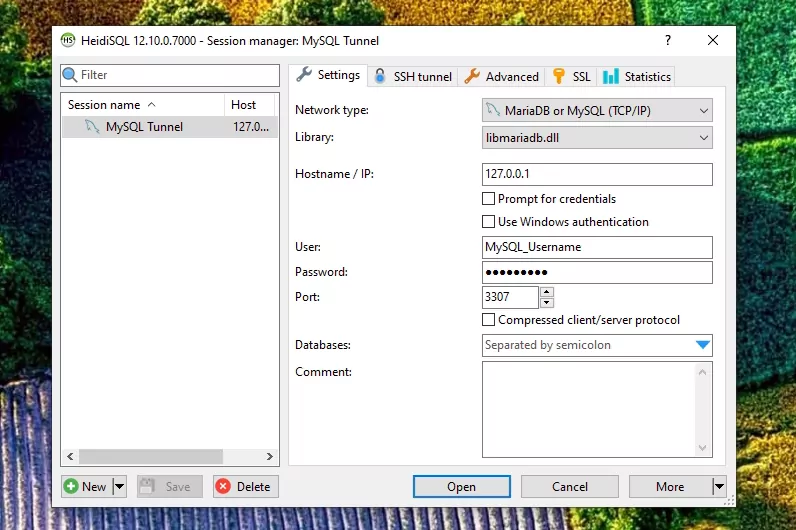Close the Session manager window
This screenshot has height=530, width=796.
pos(713,40)
